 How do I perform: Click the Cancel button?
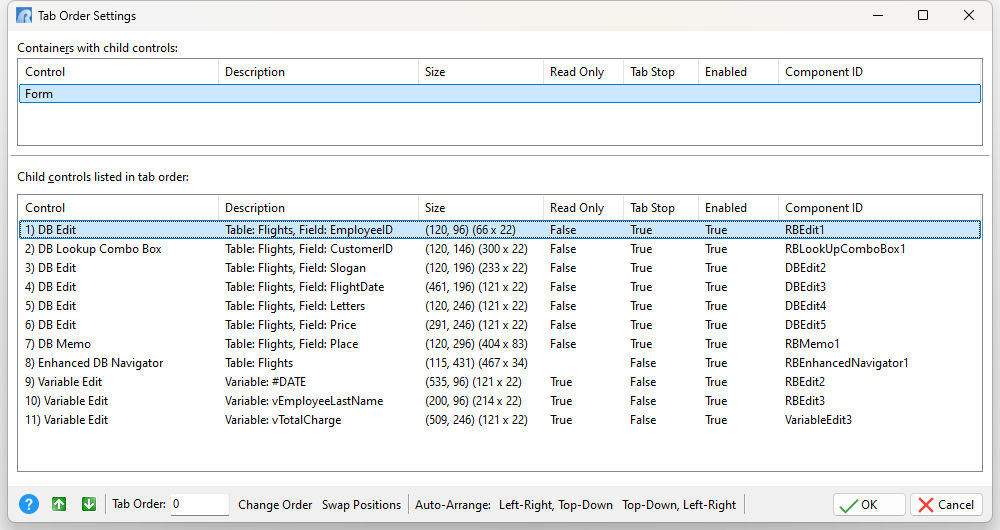click(946, 504)
